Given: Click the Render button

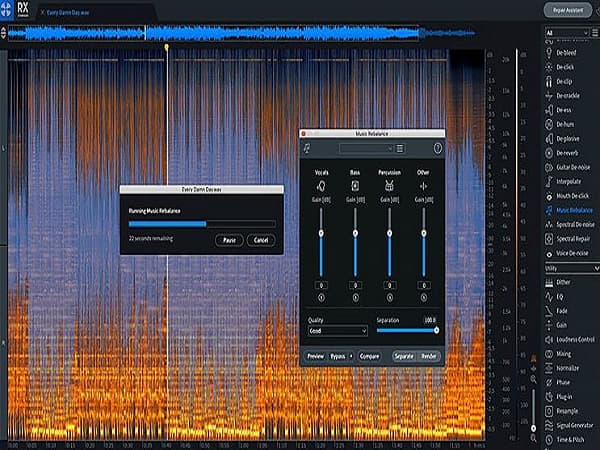Looking at the screenshot, I should (429, 356).
